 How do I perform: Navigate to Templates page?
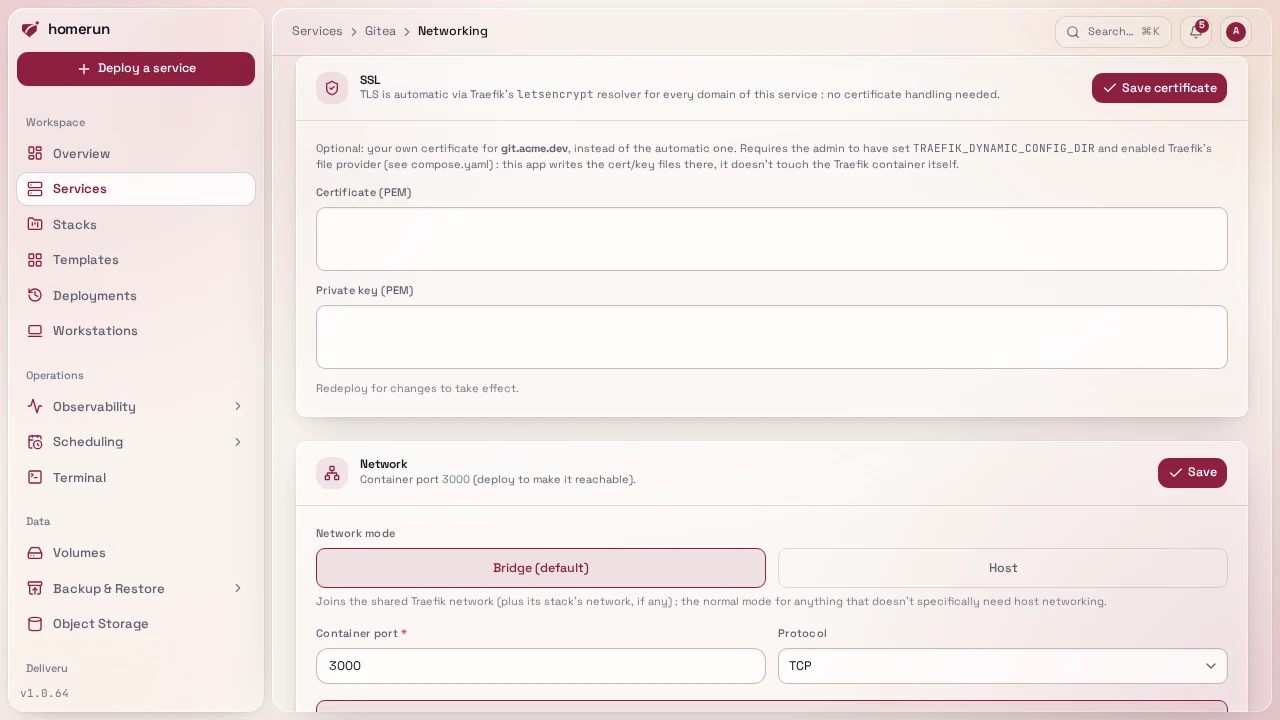point(136,260)
